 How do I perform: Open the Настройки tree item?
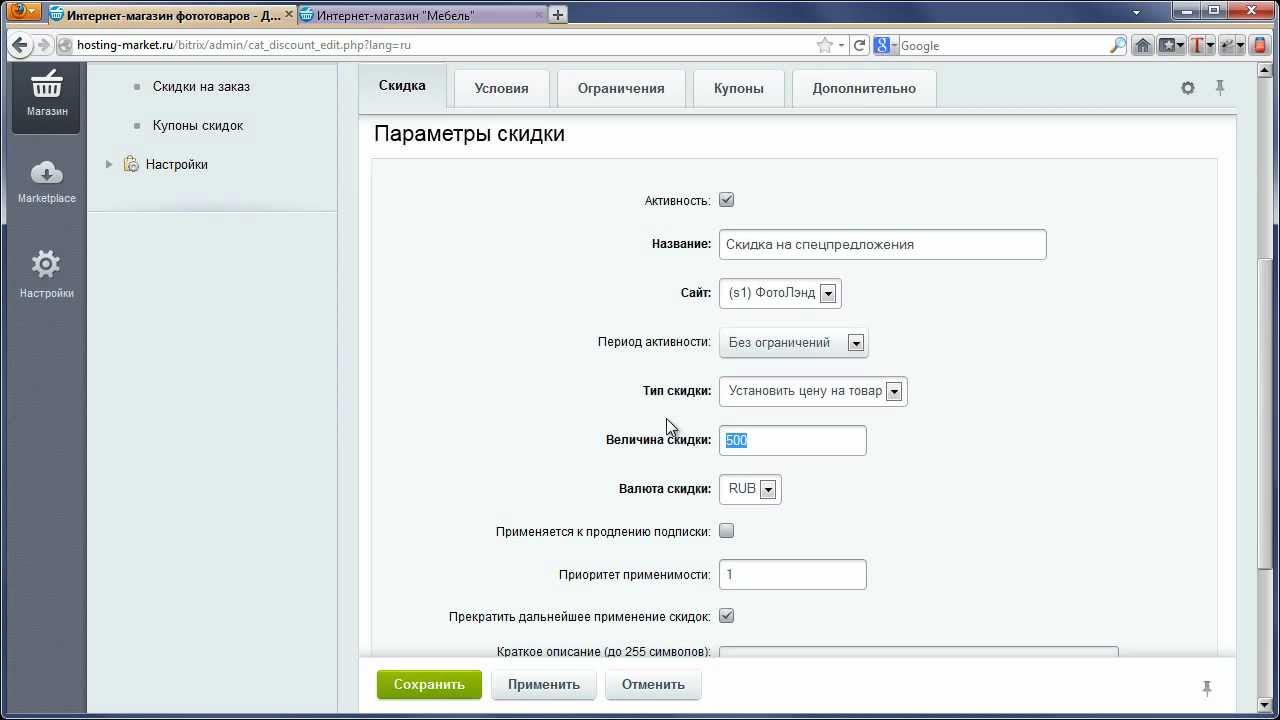click(x=177, y=164)
